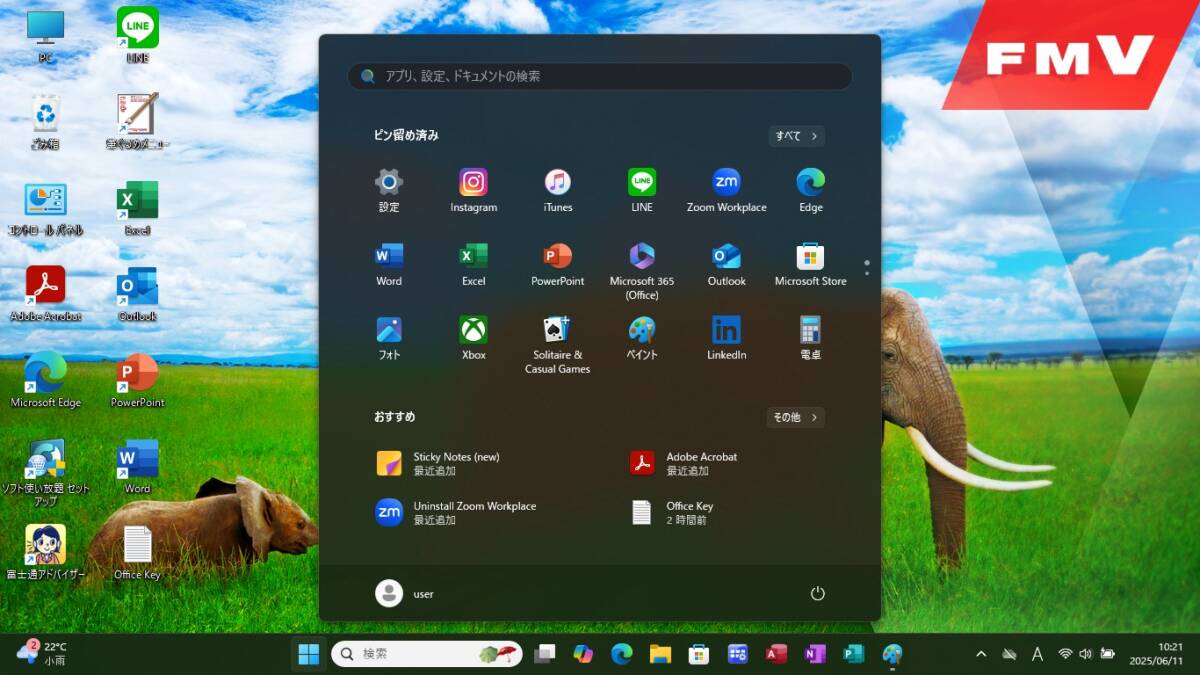Expand all apps with すべて button

click(796, 136)
